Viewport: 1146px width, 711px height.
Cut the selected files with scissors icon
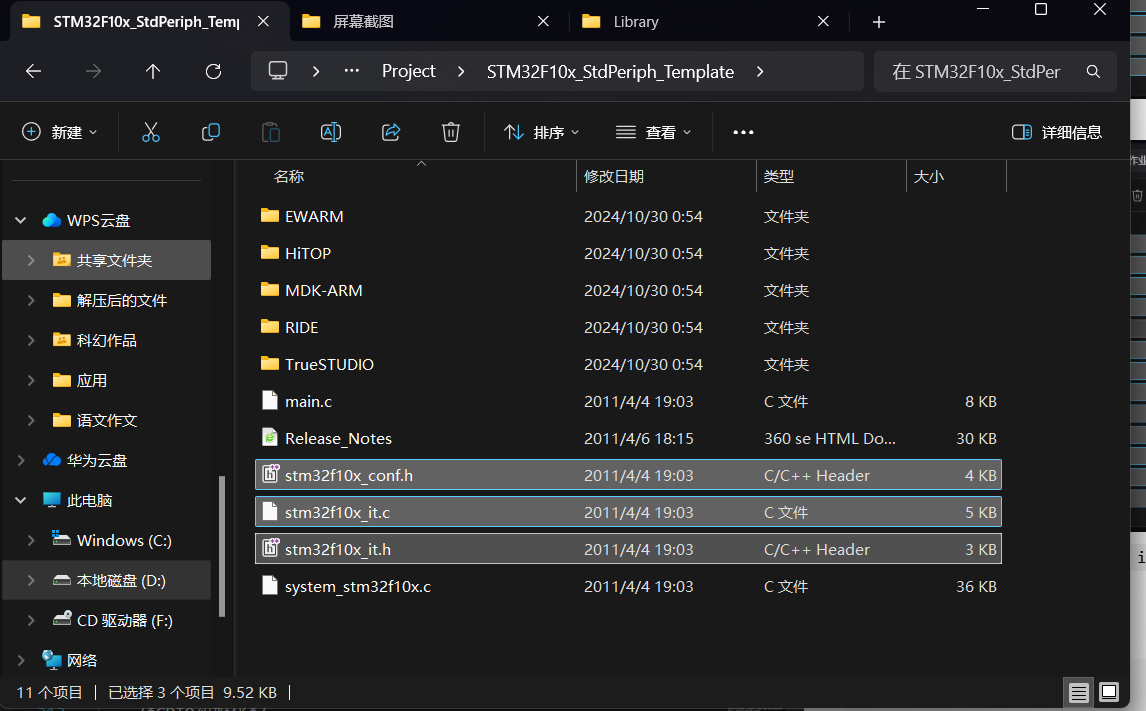pyautogui.click(x=151, y=132)
